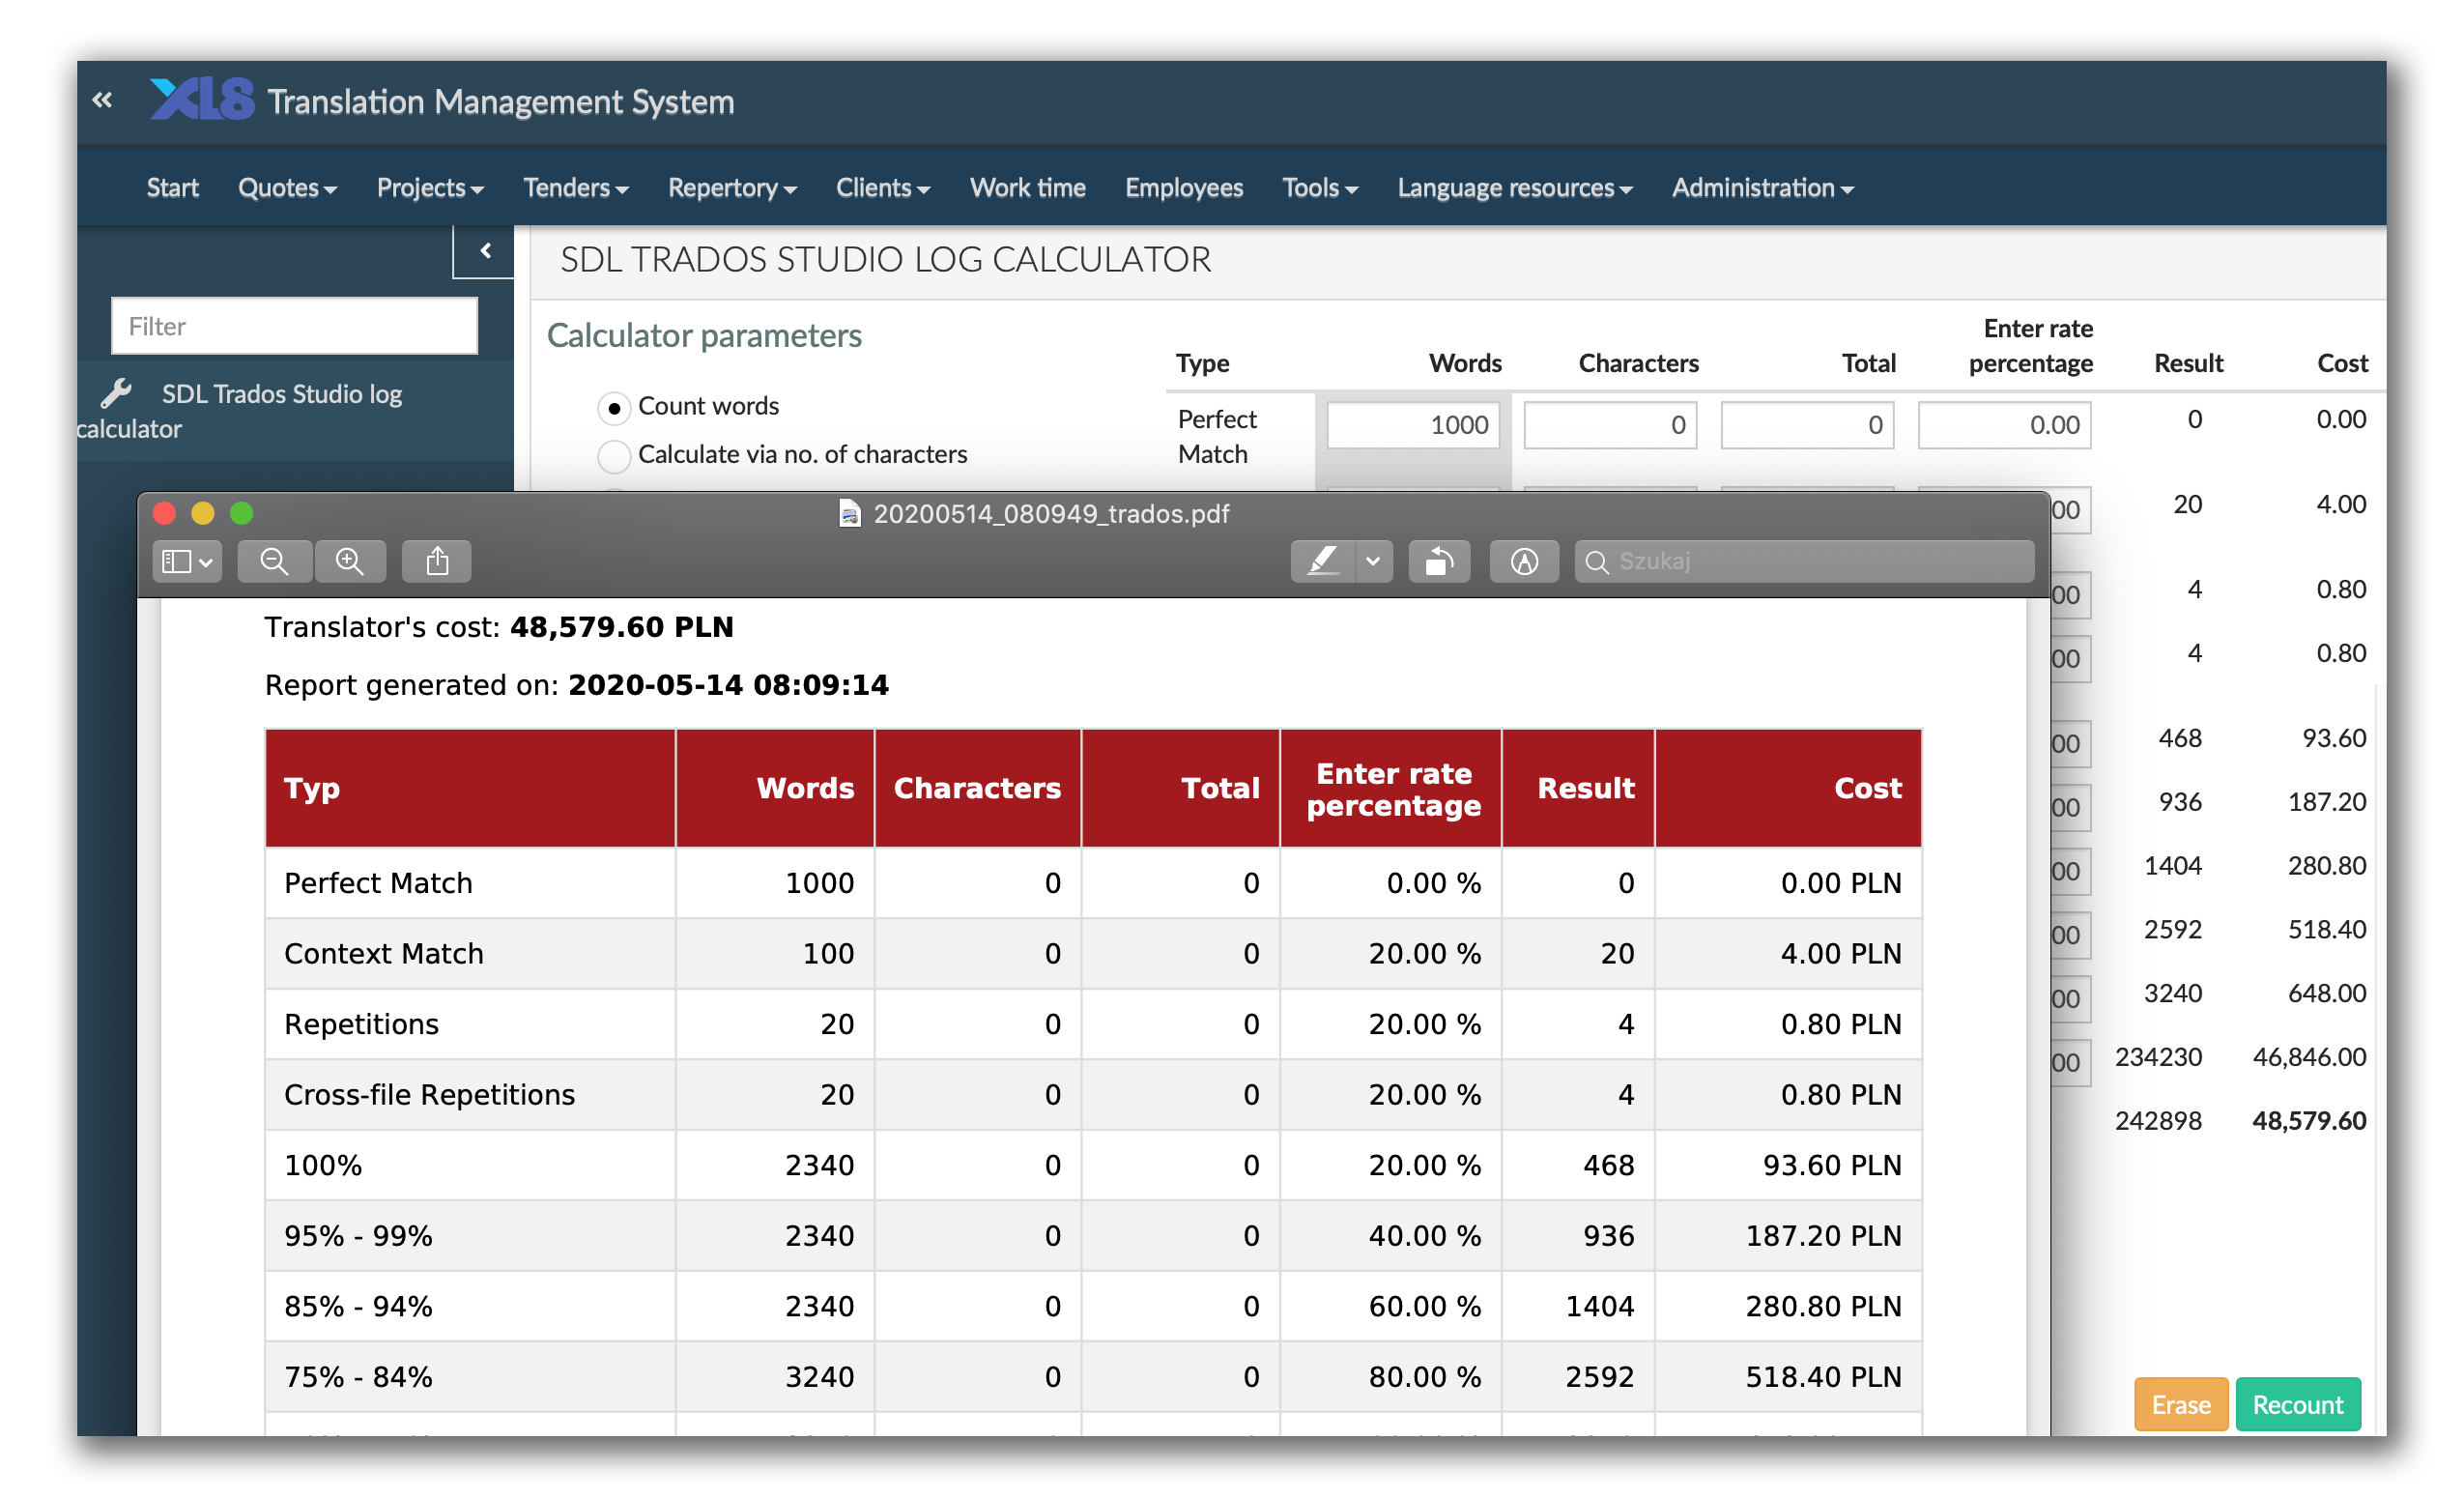2464x1498 pixels.
Task: Go to the Start menu item
Action: 172,188
